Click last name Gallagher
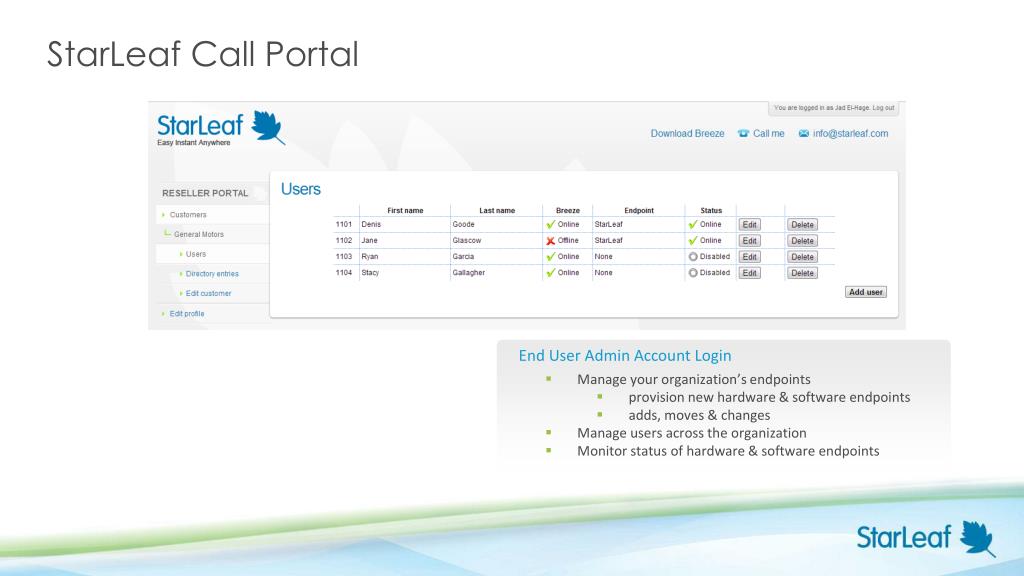Image resolution: width=1024 pixels, height=576 pixels. [469, 272]
